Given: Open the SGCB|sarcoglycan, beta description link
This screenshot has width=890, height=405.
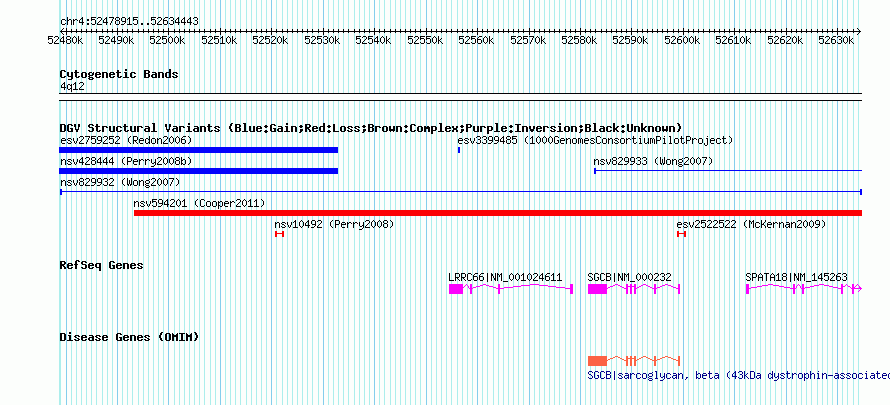Looking at the screenshot, I should tap(738, 376).
